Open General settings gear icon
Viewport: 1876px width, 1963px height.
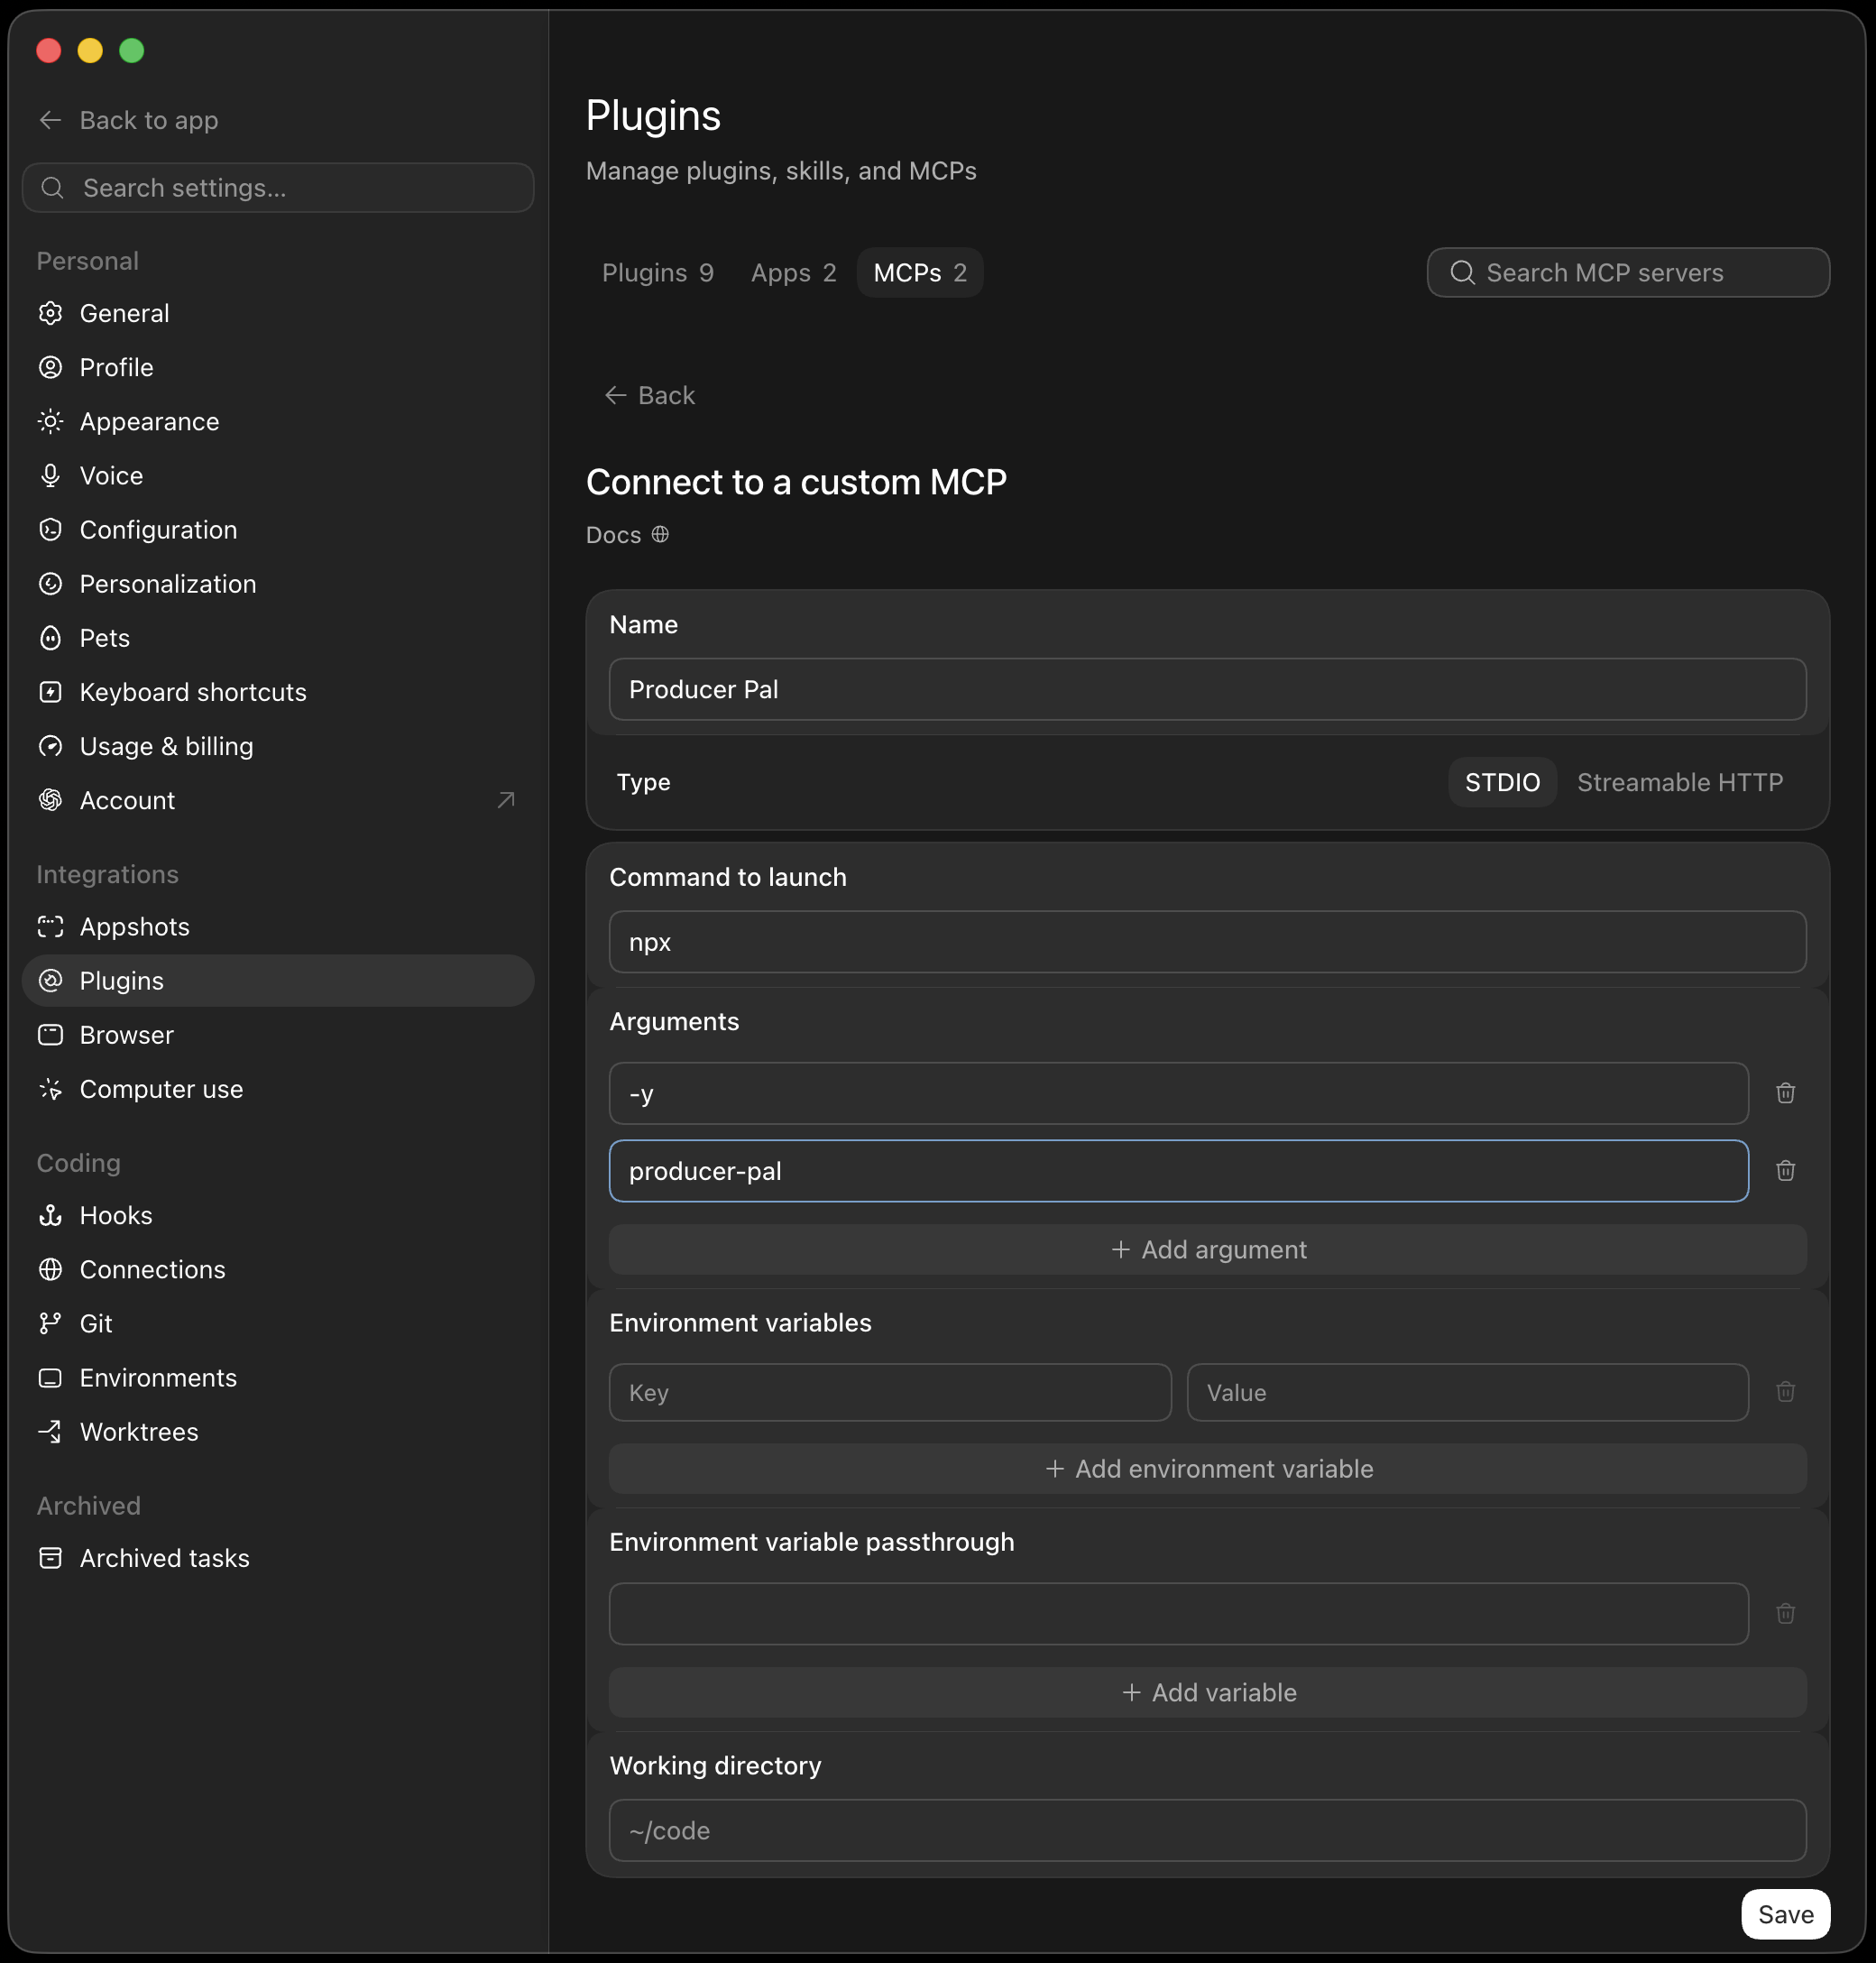50,313
